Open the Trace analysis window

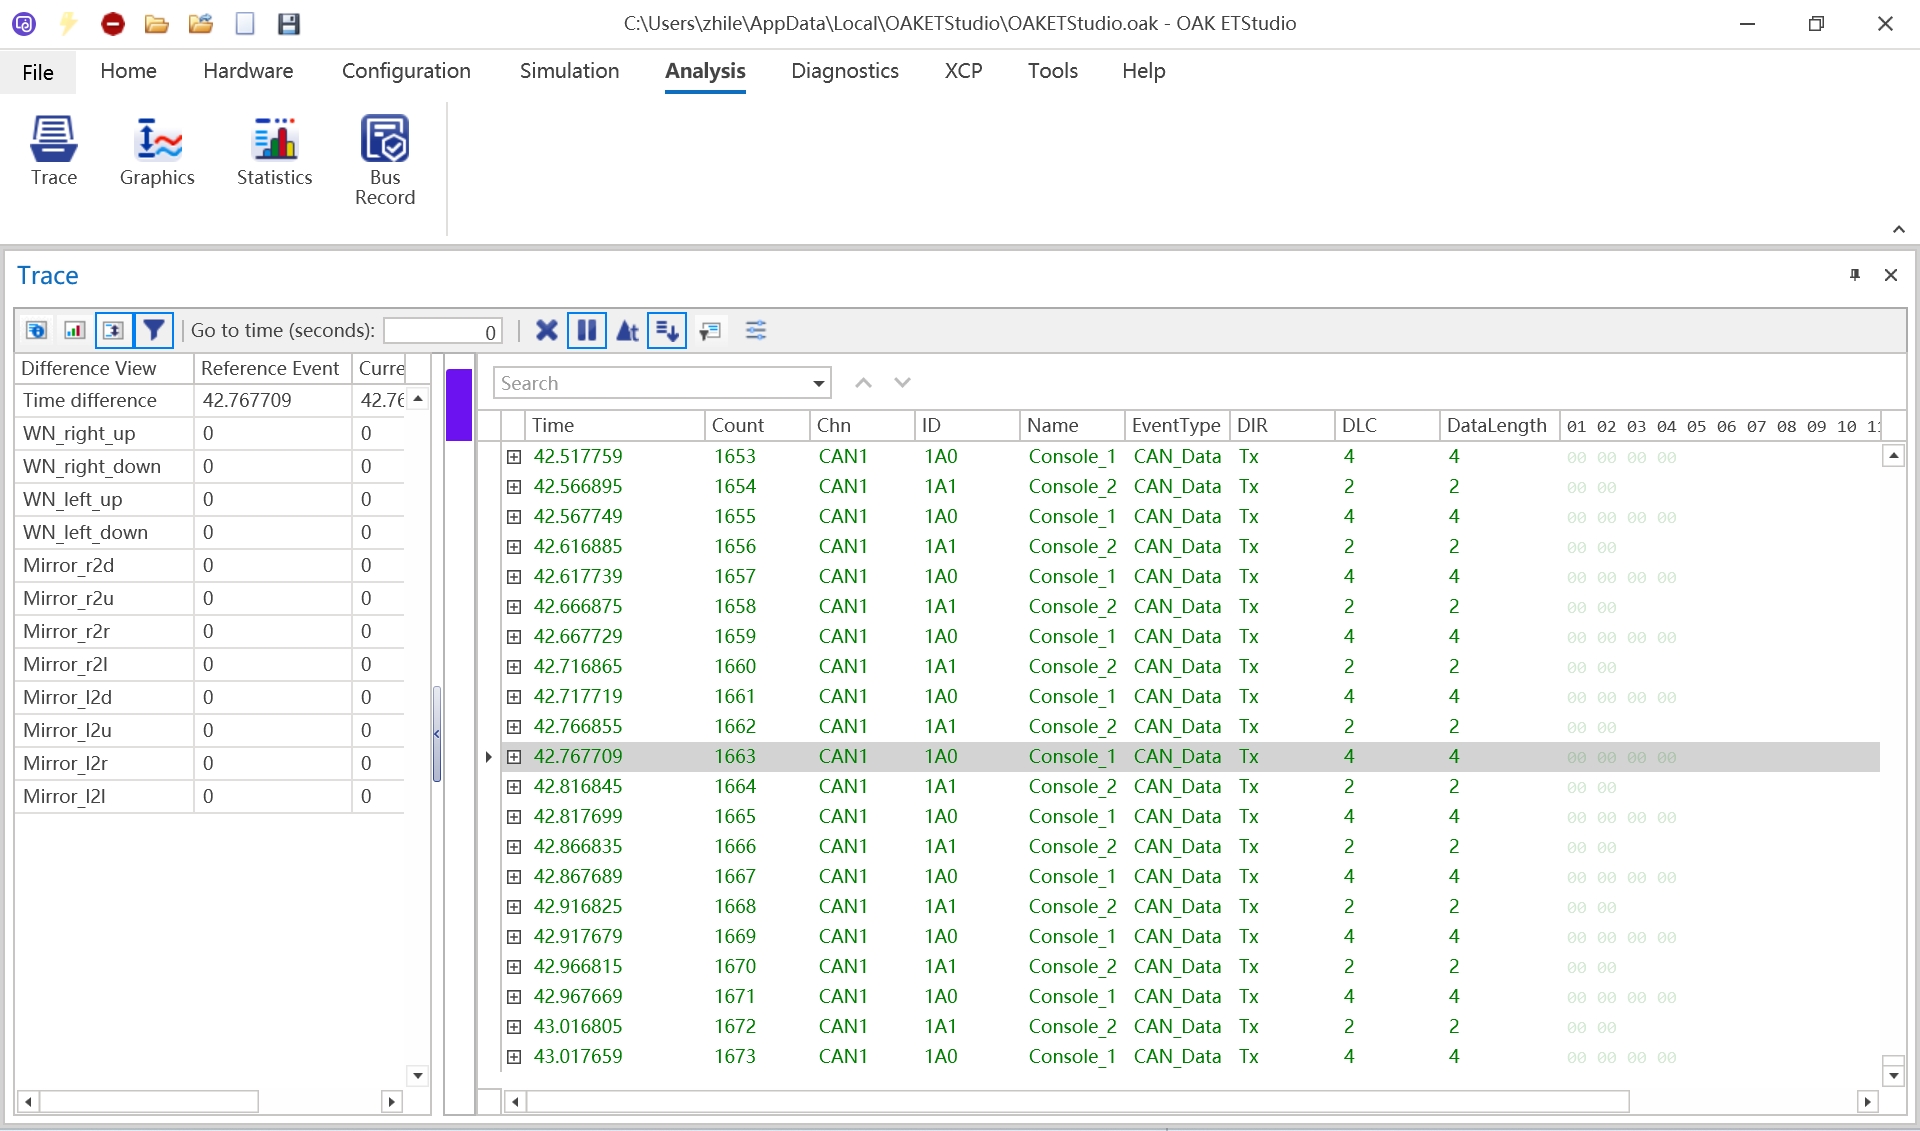pos(53,151)
